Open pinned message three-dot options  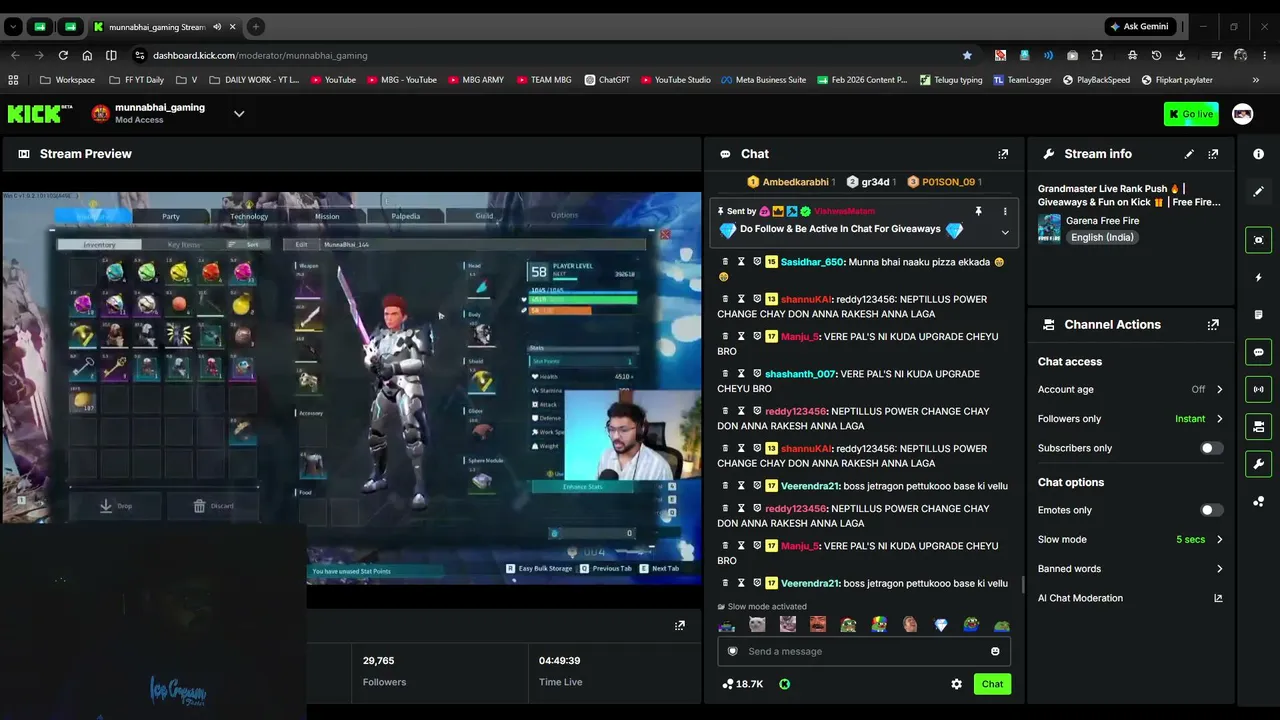point(1005,211)
